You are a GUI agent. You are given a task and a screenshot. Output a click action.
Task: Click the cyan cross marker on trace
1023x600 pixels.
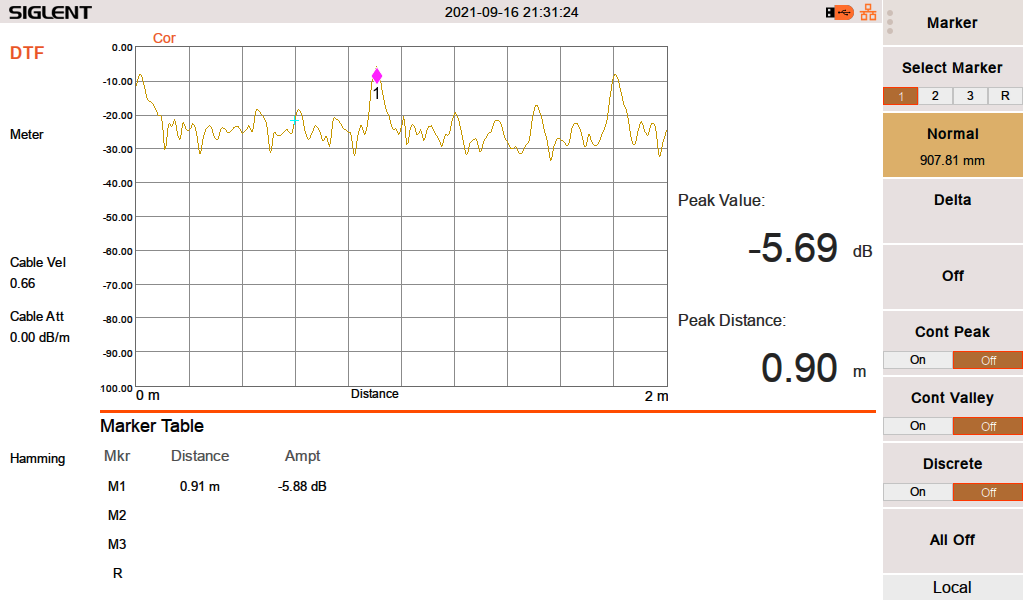(295, 121)
